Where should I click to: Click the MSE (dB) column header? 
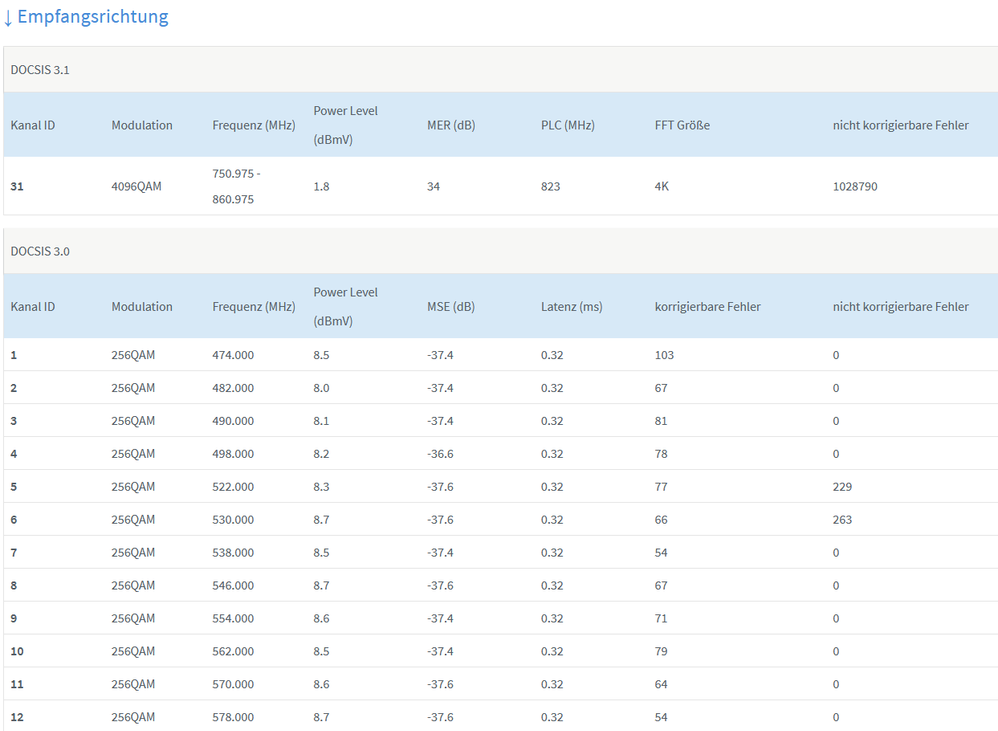click(450, 307)
